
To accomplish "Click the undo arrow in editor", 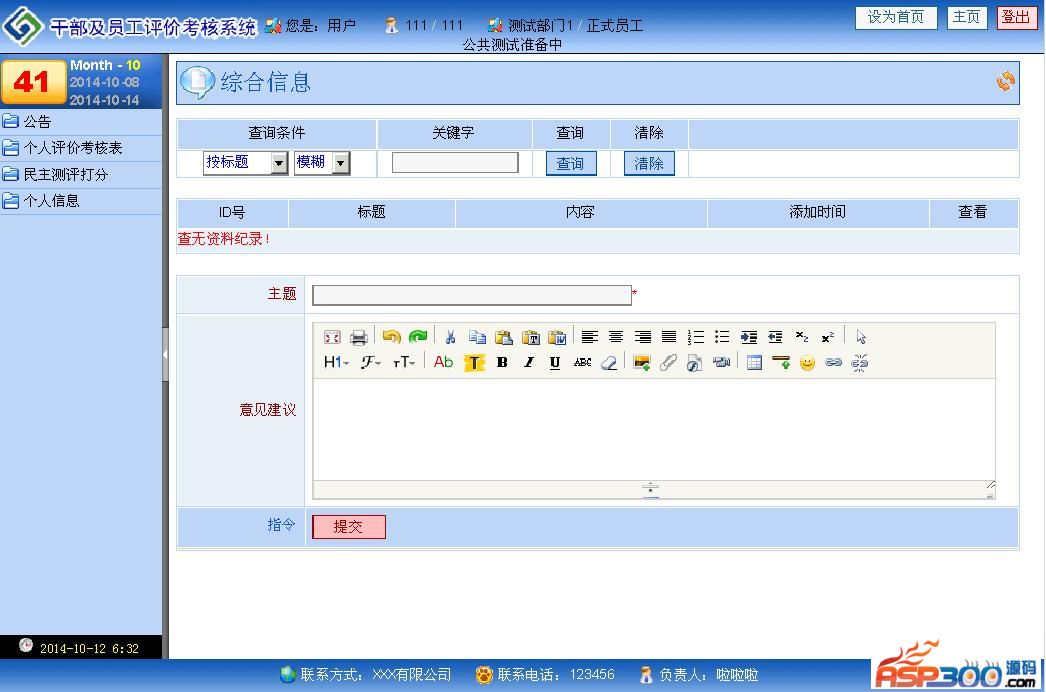I will pyautogui.click(x=392, y=337).
